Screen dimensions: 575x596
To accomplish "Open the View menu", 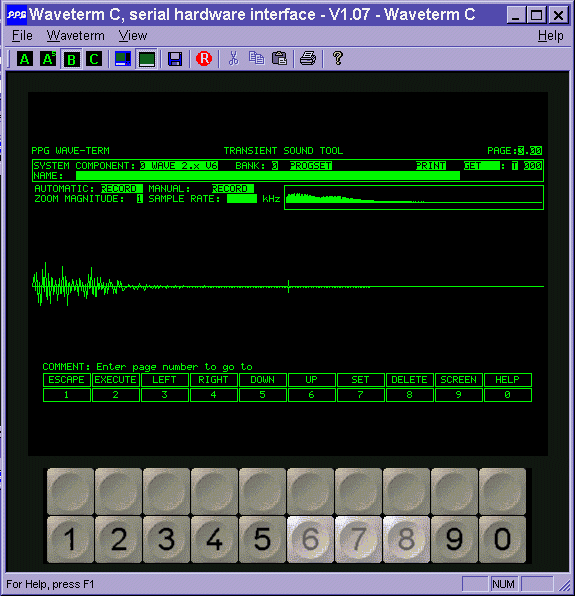I will click(x=133, y=36).
